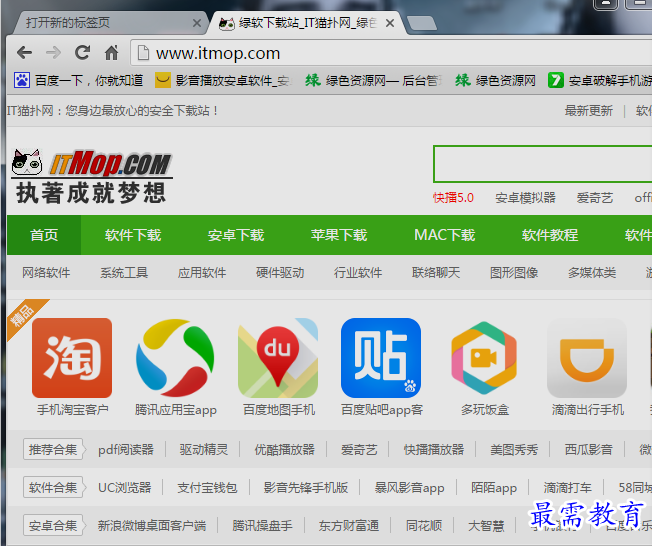The width and height of the screenshot is (652, 546).
Task: Open the 陌陌app link
Action: click(494, 487)
